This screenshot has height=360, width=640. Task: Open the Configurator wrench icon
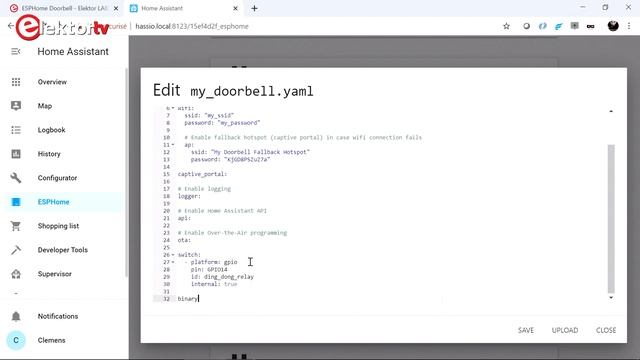tap(16, 178)
